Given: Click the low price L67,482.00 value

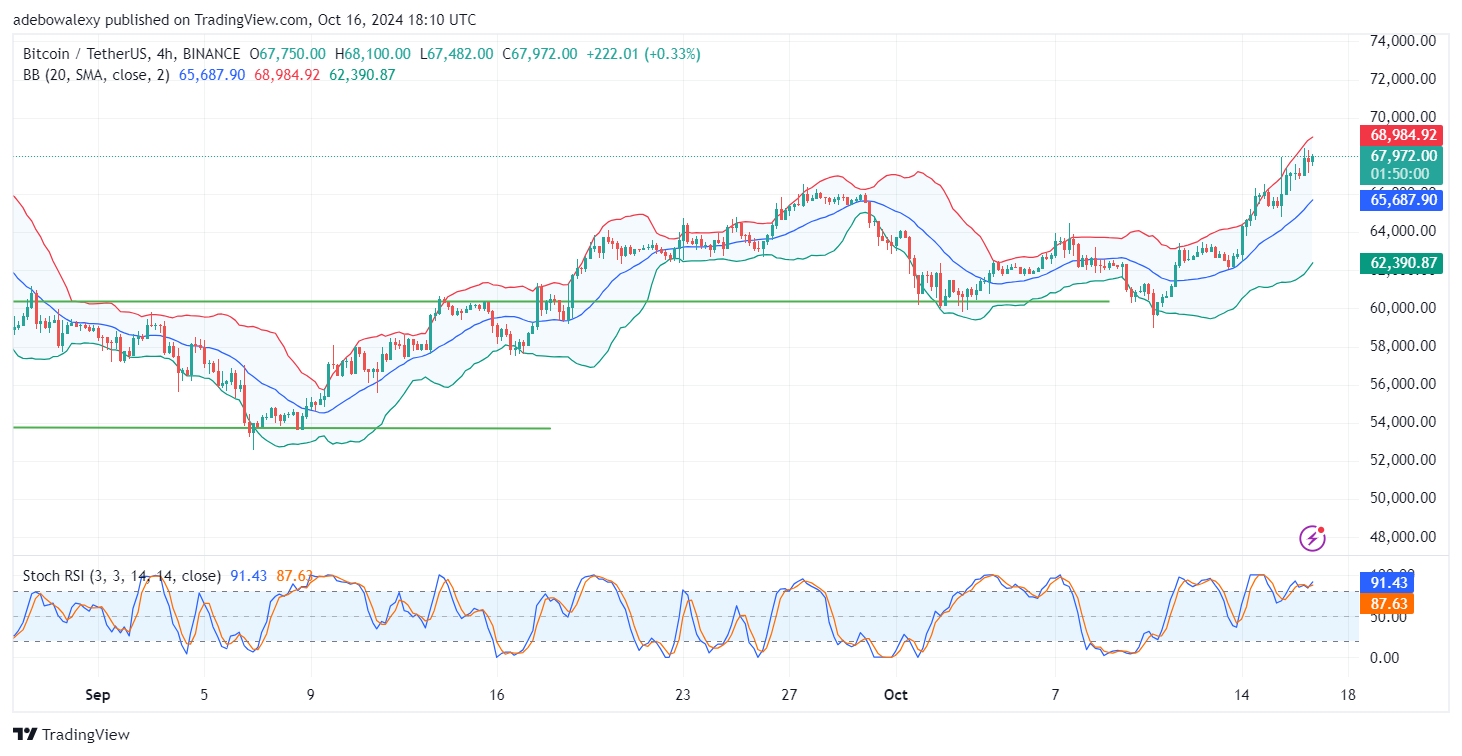Looking at the screenshot, I should [x=456, y=54].
